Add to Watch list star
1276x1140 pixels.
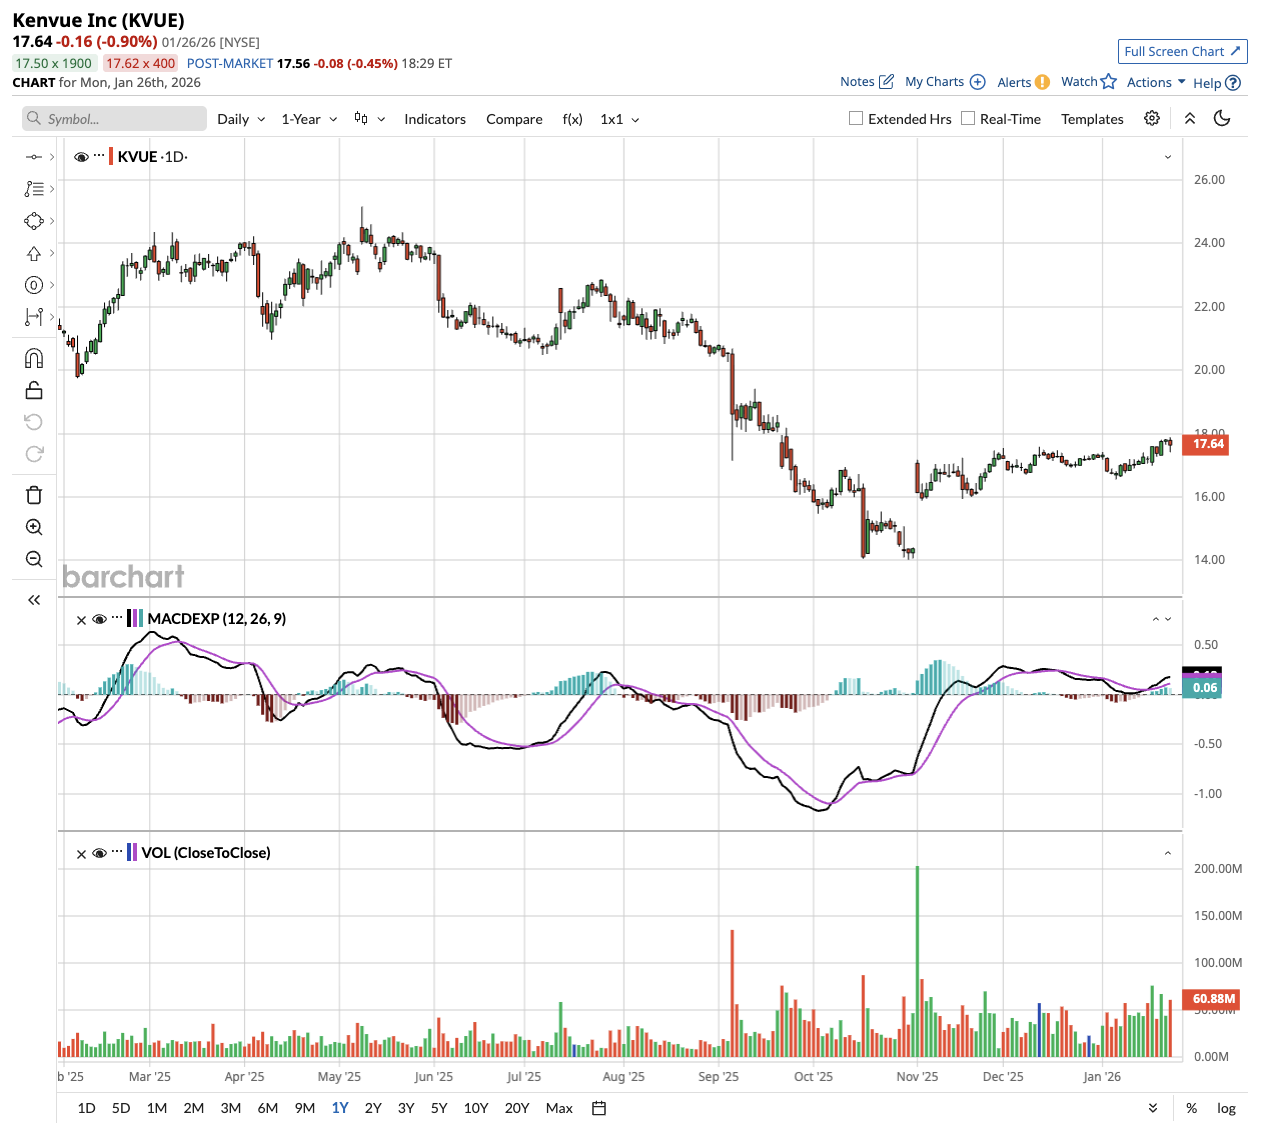pyautogui.click(x=1109, y=81)
